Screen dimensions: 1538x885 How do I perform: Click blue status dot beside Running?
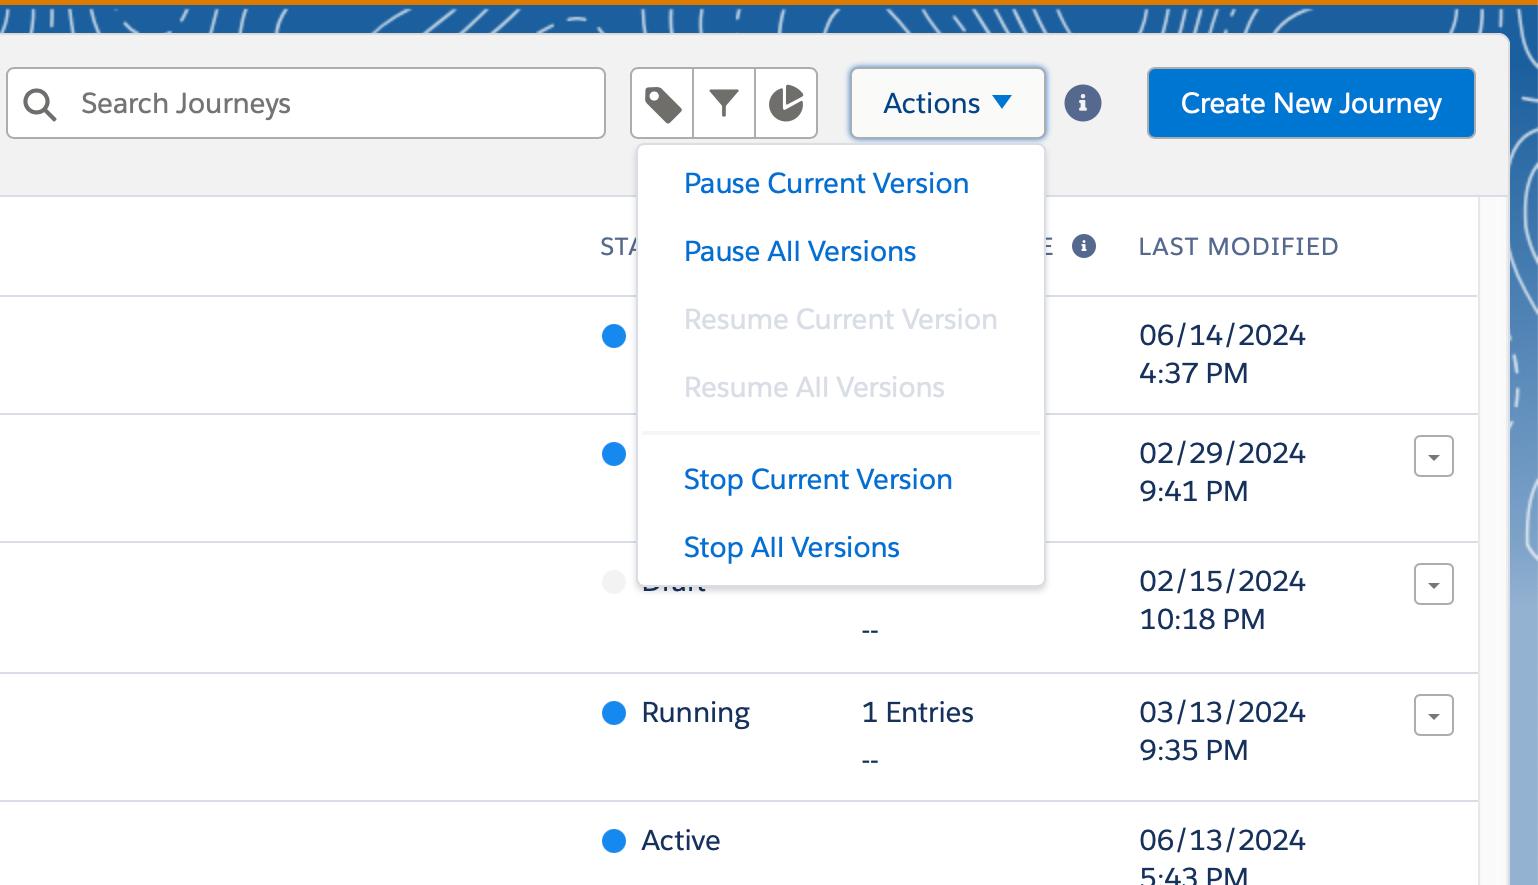(x=614, y=713)
